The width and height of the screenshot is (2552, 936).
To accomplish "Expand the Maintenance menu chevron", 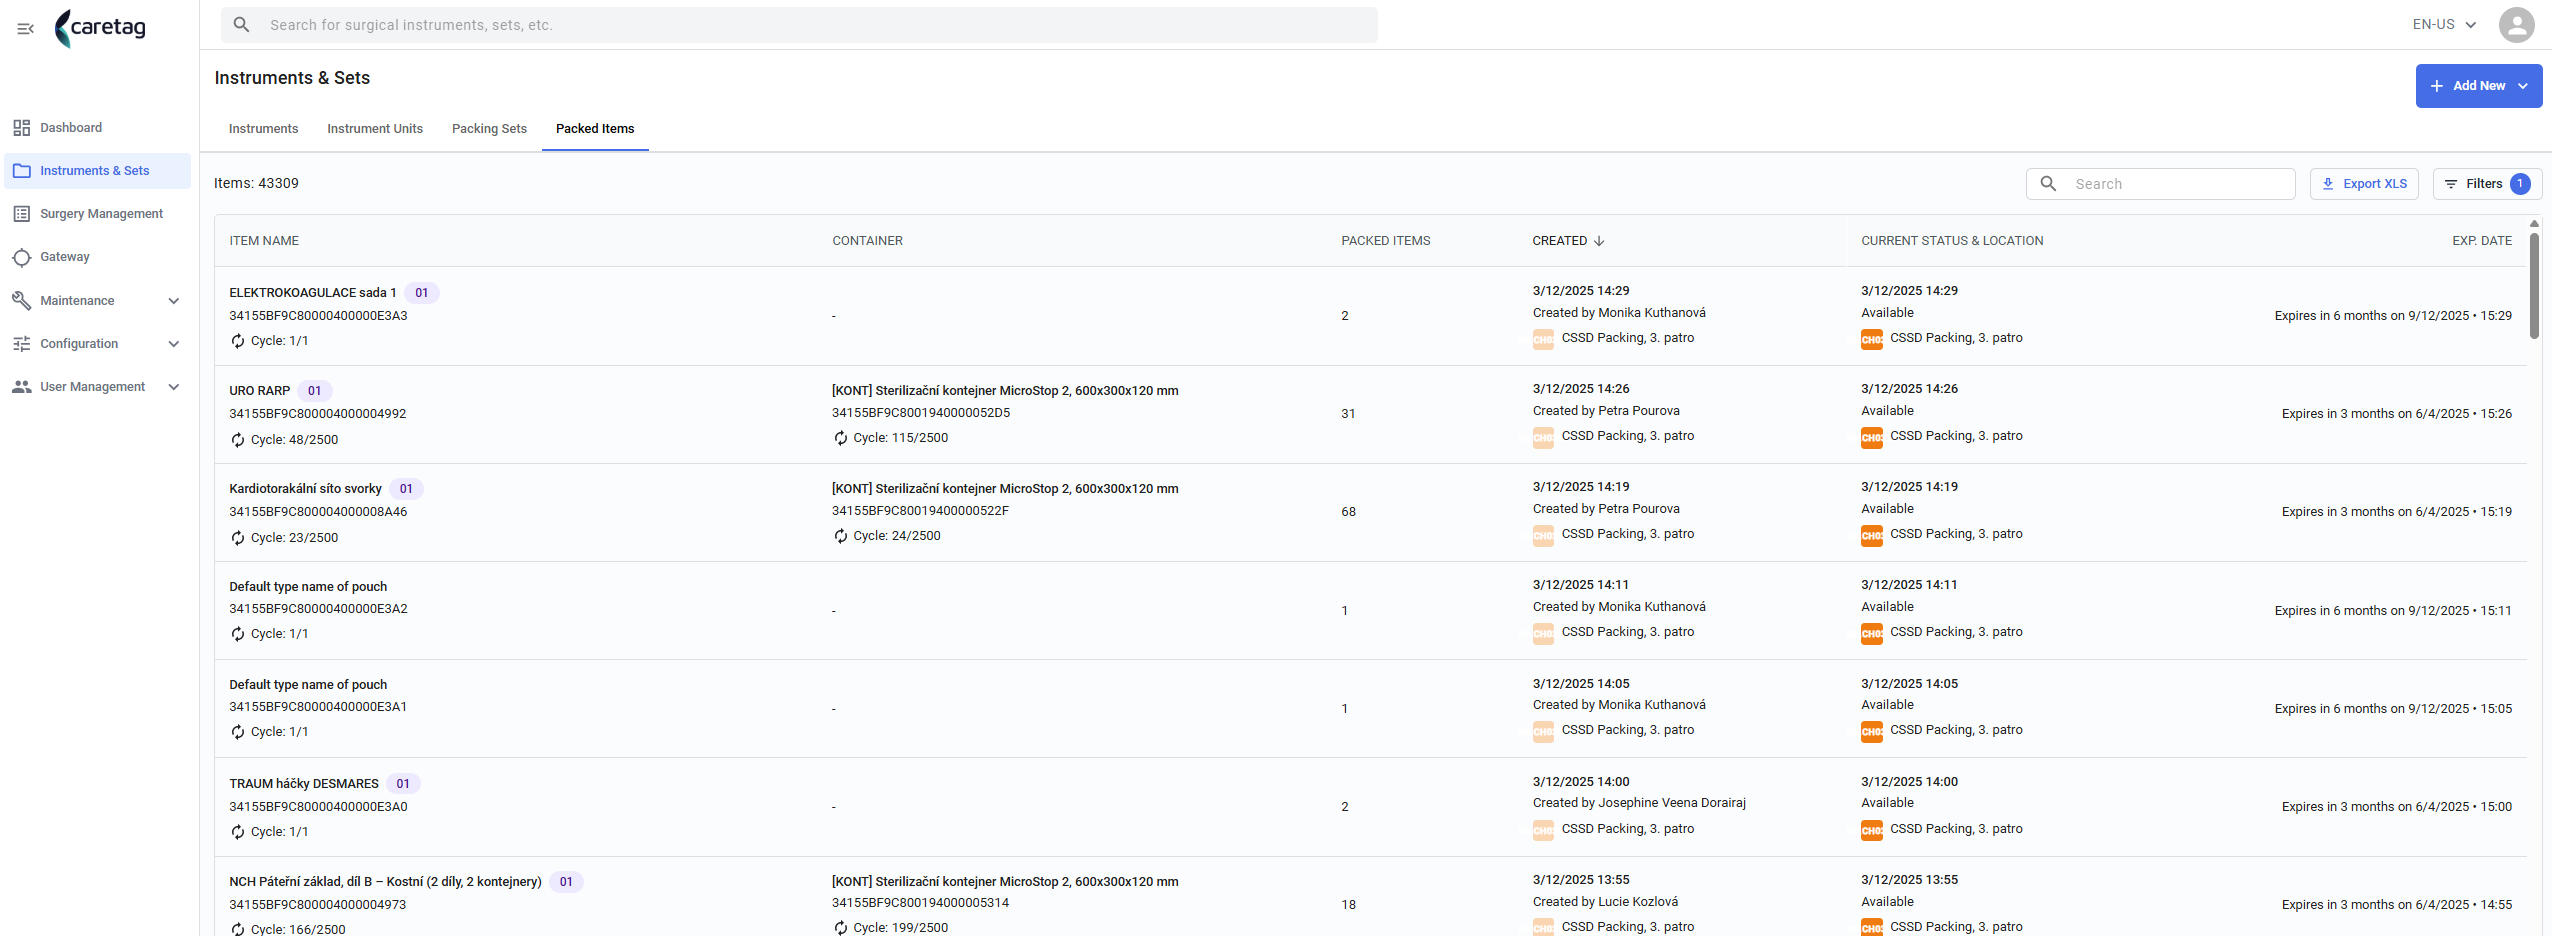I will pyautogui.click(x=174, y=301).
